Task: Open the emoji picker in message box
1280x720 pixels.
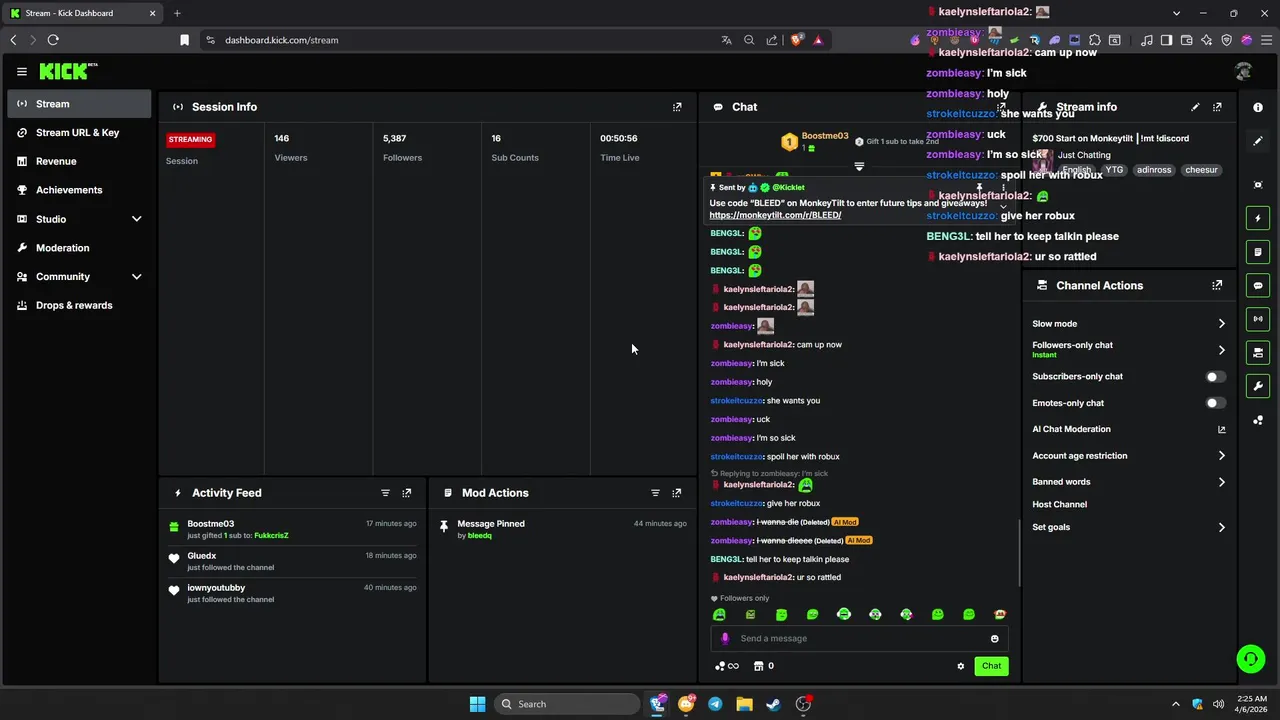Action: pyautogui.click(x=994, y=639)
